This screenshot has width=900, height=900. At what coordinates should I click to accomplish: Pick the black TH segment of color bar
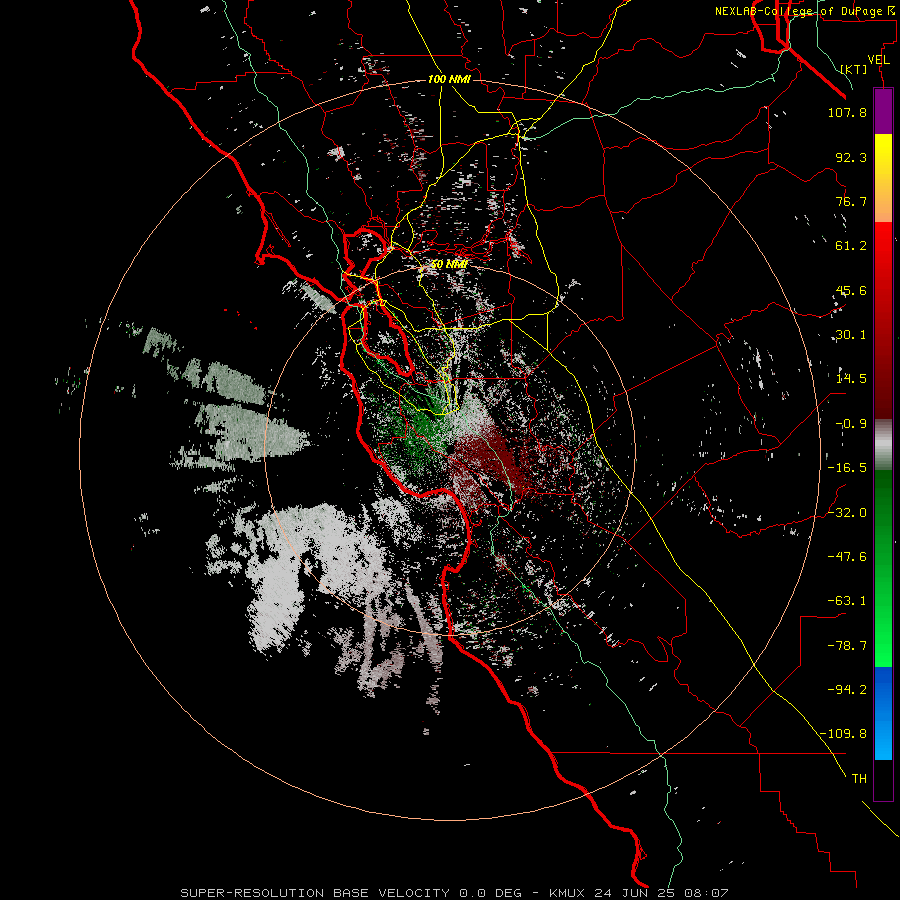click(x=883, y=779)
